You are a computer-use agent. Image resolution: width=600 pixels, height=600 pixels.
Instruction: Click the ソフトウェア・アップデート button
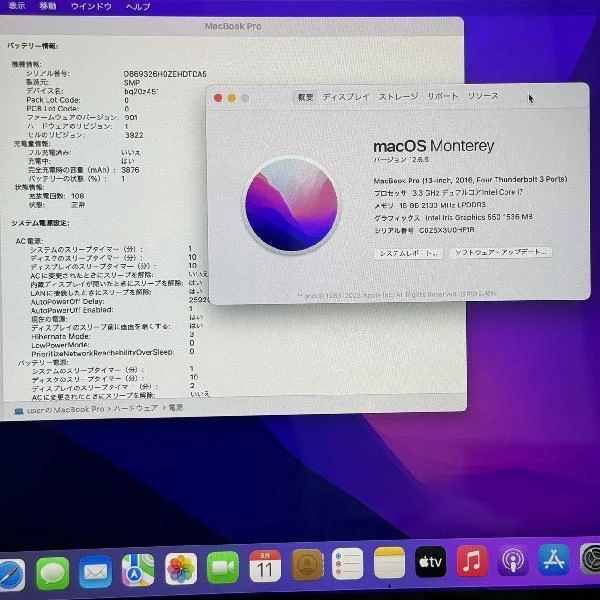point(501,252)
